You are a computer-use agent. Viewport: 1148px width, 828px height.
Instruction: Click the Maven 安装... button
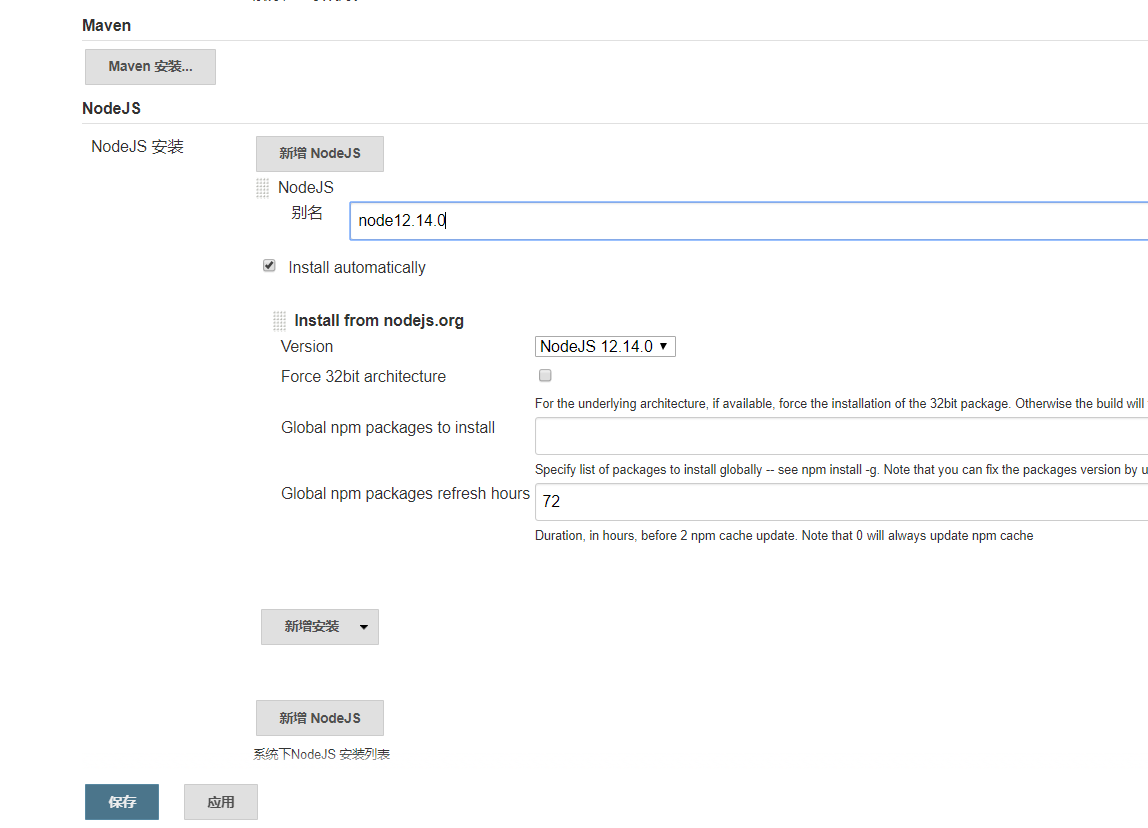coord(150,67)
